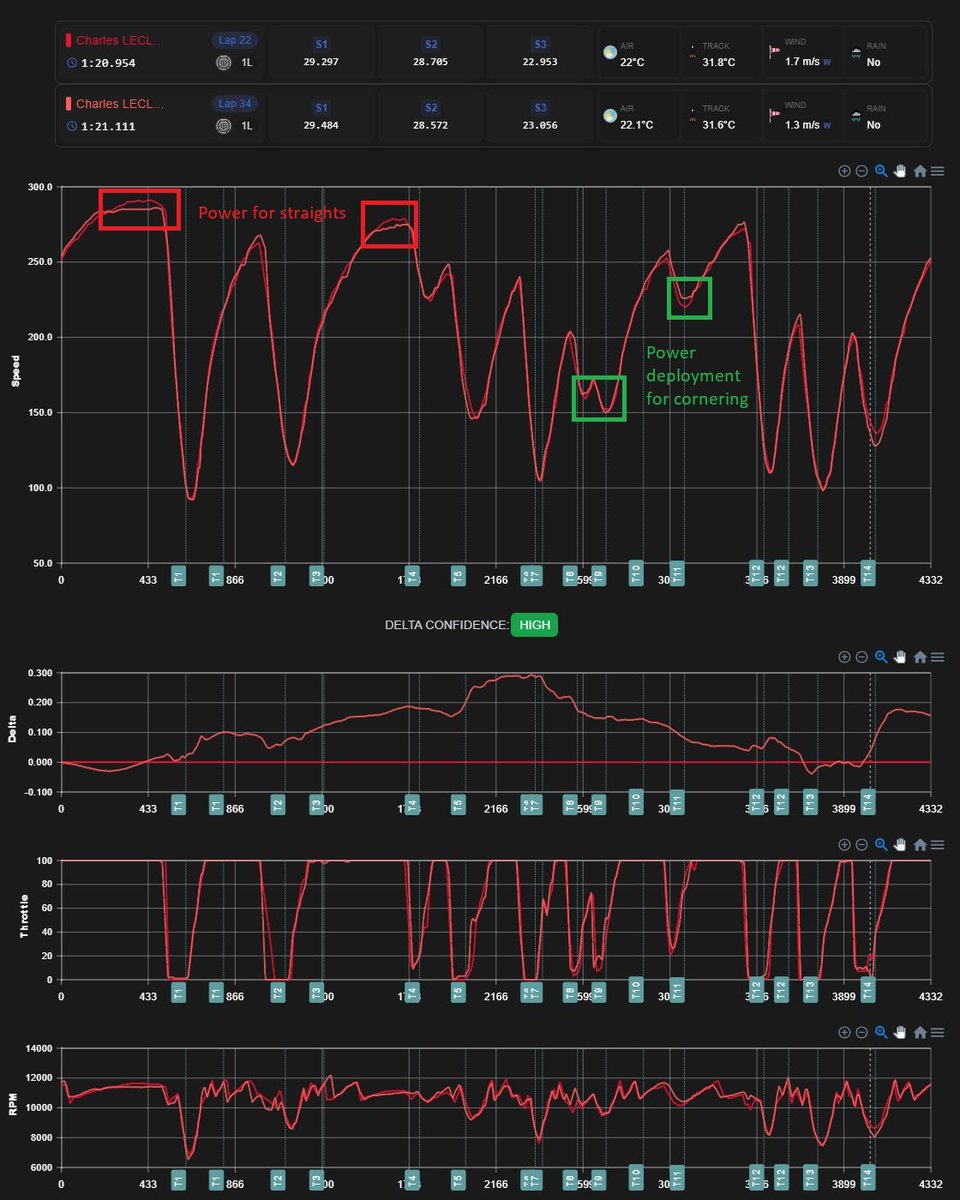Click the T4 turn marker on Speed chart
The width and height of the screenshot is (960, 1200).
pyautogui.click(x=412, y=575)
